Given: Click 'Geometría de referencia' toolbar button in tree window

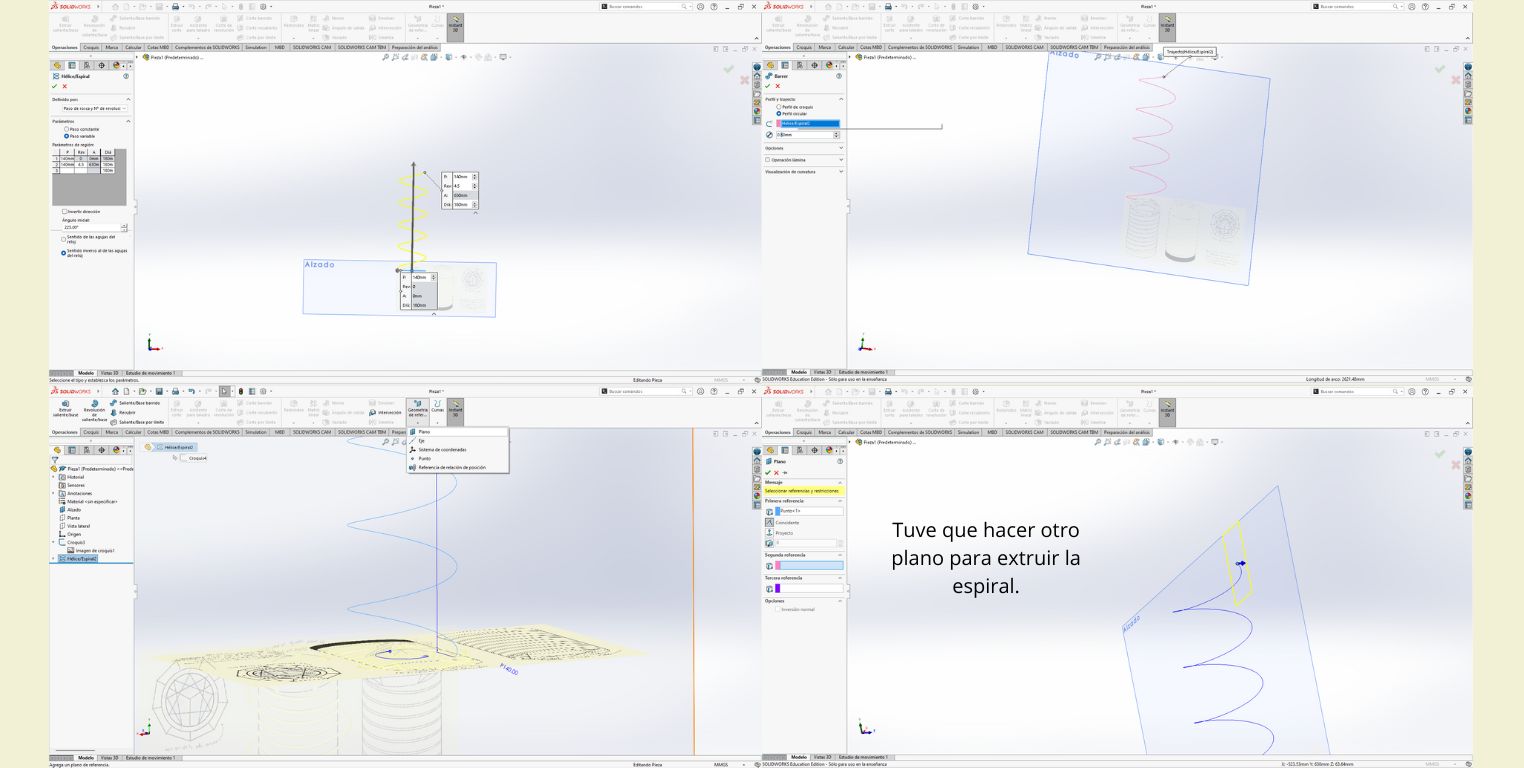Looking at the screenshot, I should [x=418, y=411].
